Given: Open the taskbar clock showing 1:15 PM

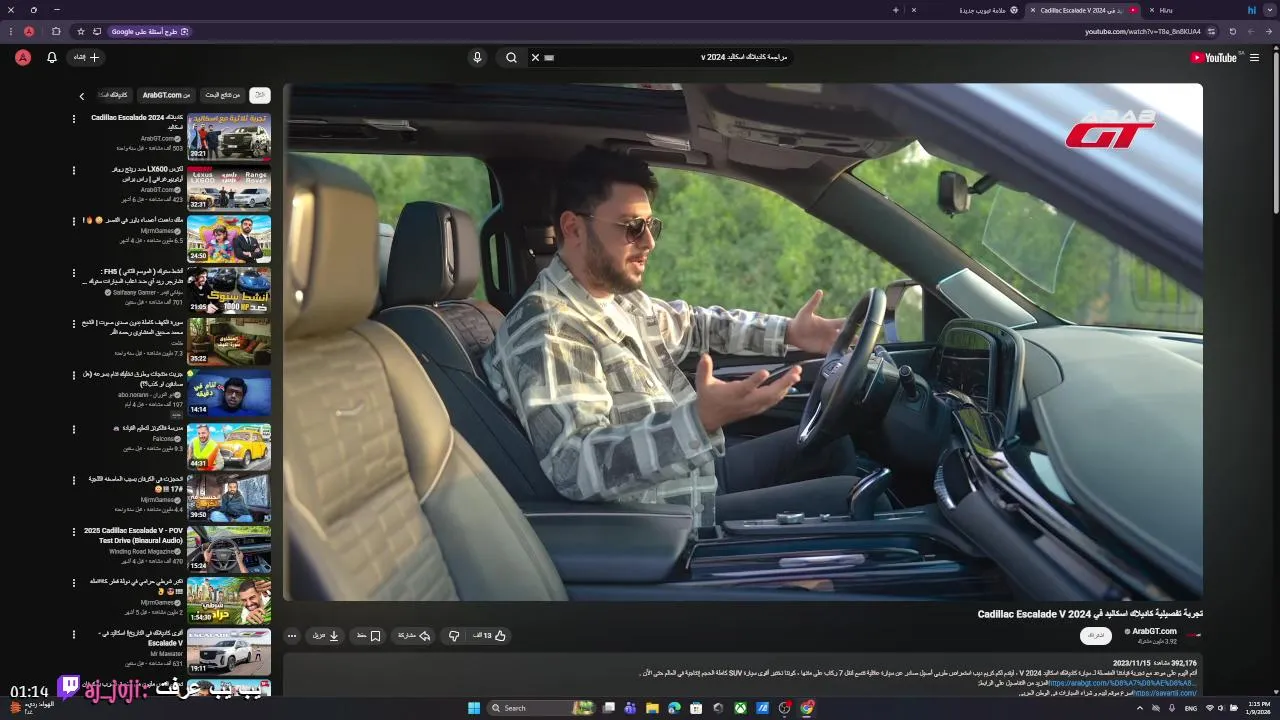Looking at the screenshot, I should pyautogui.click(x=1259, y=708).
